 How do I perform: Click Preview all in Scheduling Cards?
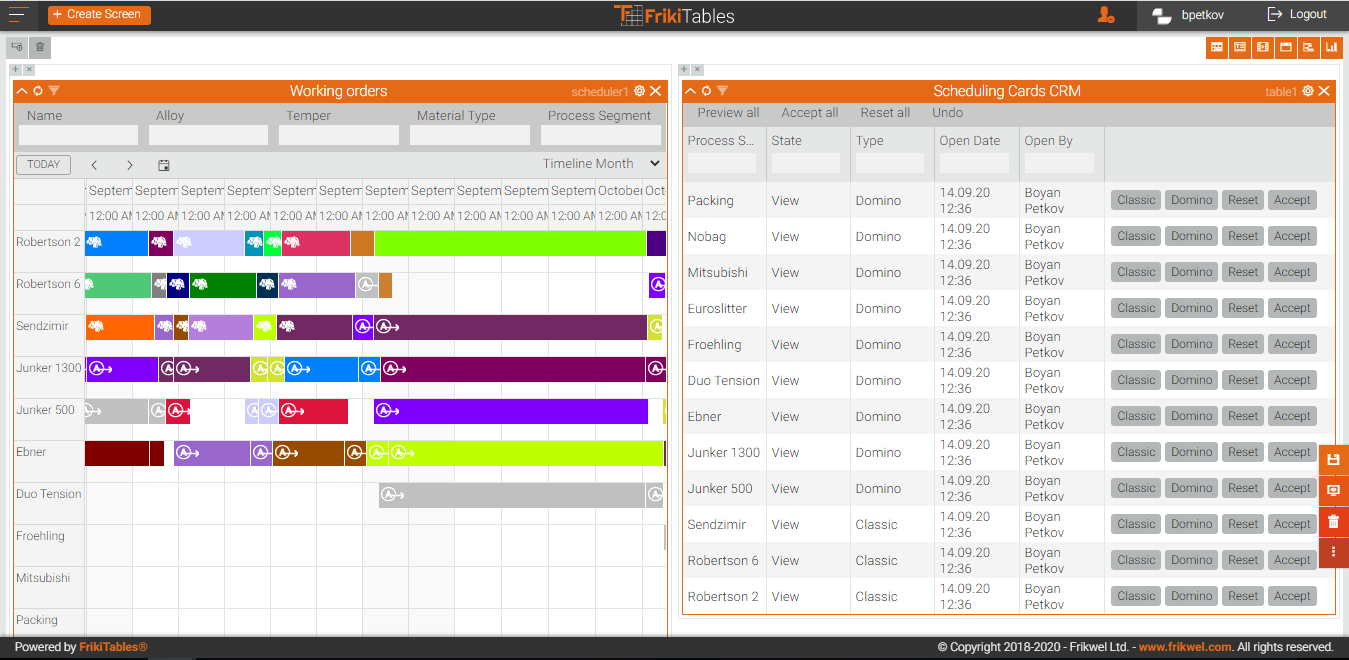point(728,113)
